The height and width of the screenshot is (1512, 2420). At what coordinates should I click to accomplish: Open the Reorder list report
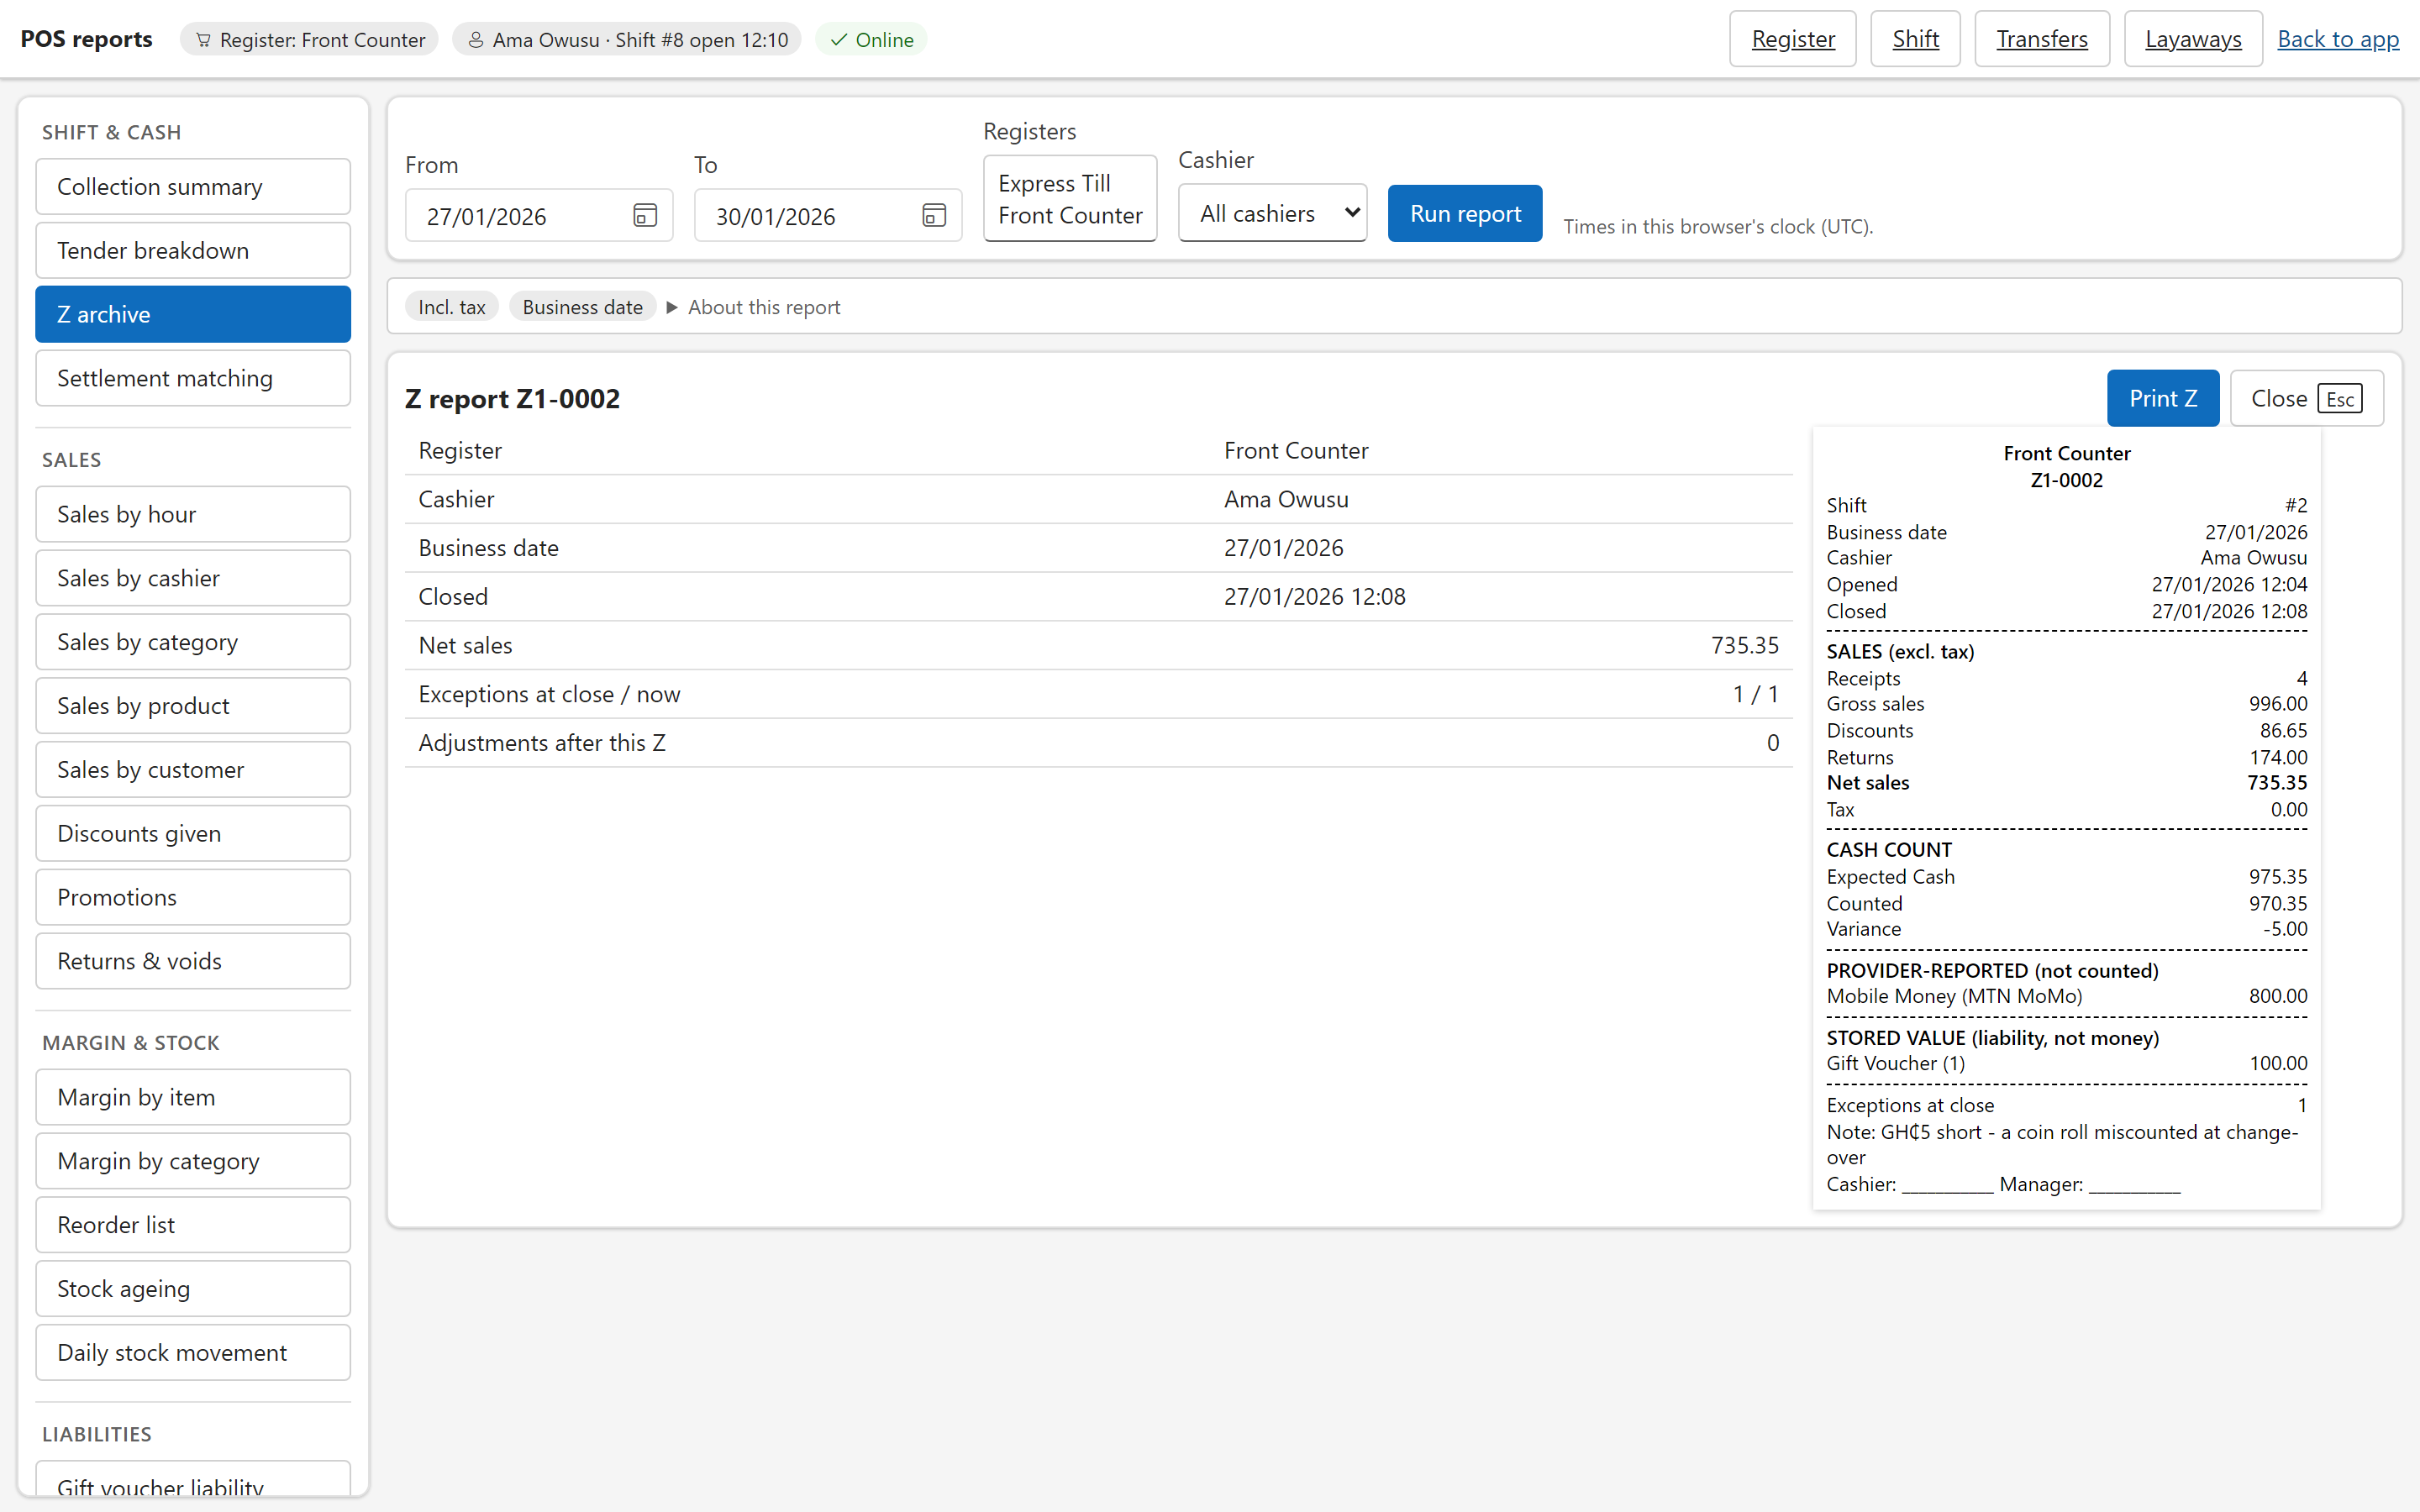[x=193, y=1225]
